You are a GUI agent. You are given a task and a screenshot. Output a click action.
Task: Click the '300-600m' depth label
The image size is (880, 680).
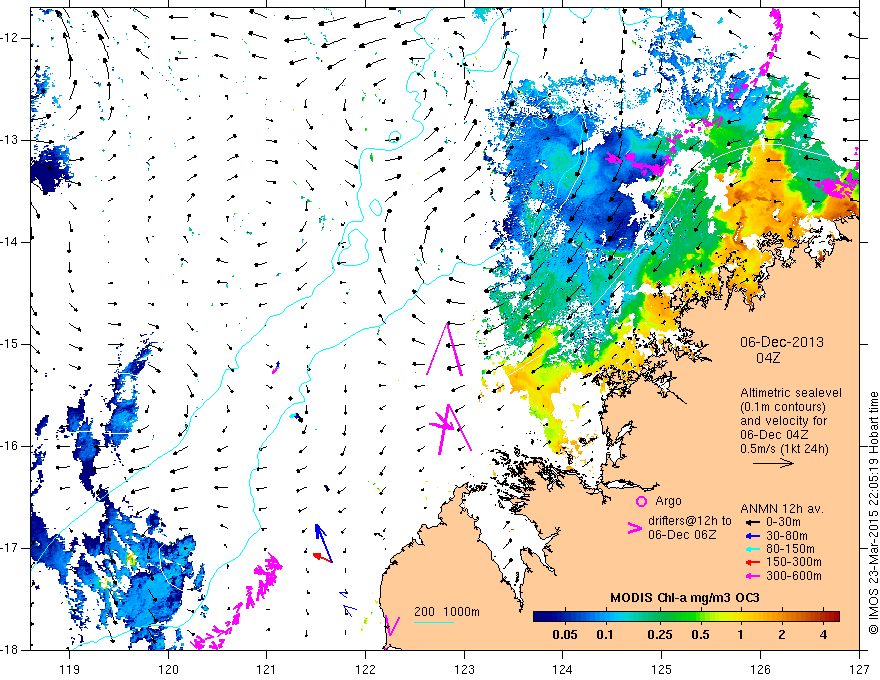point(794,576)
